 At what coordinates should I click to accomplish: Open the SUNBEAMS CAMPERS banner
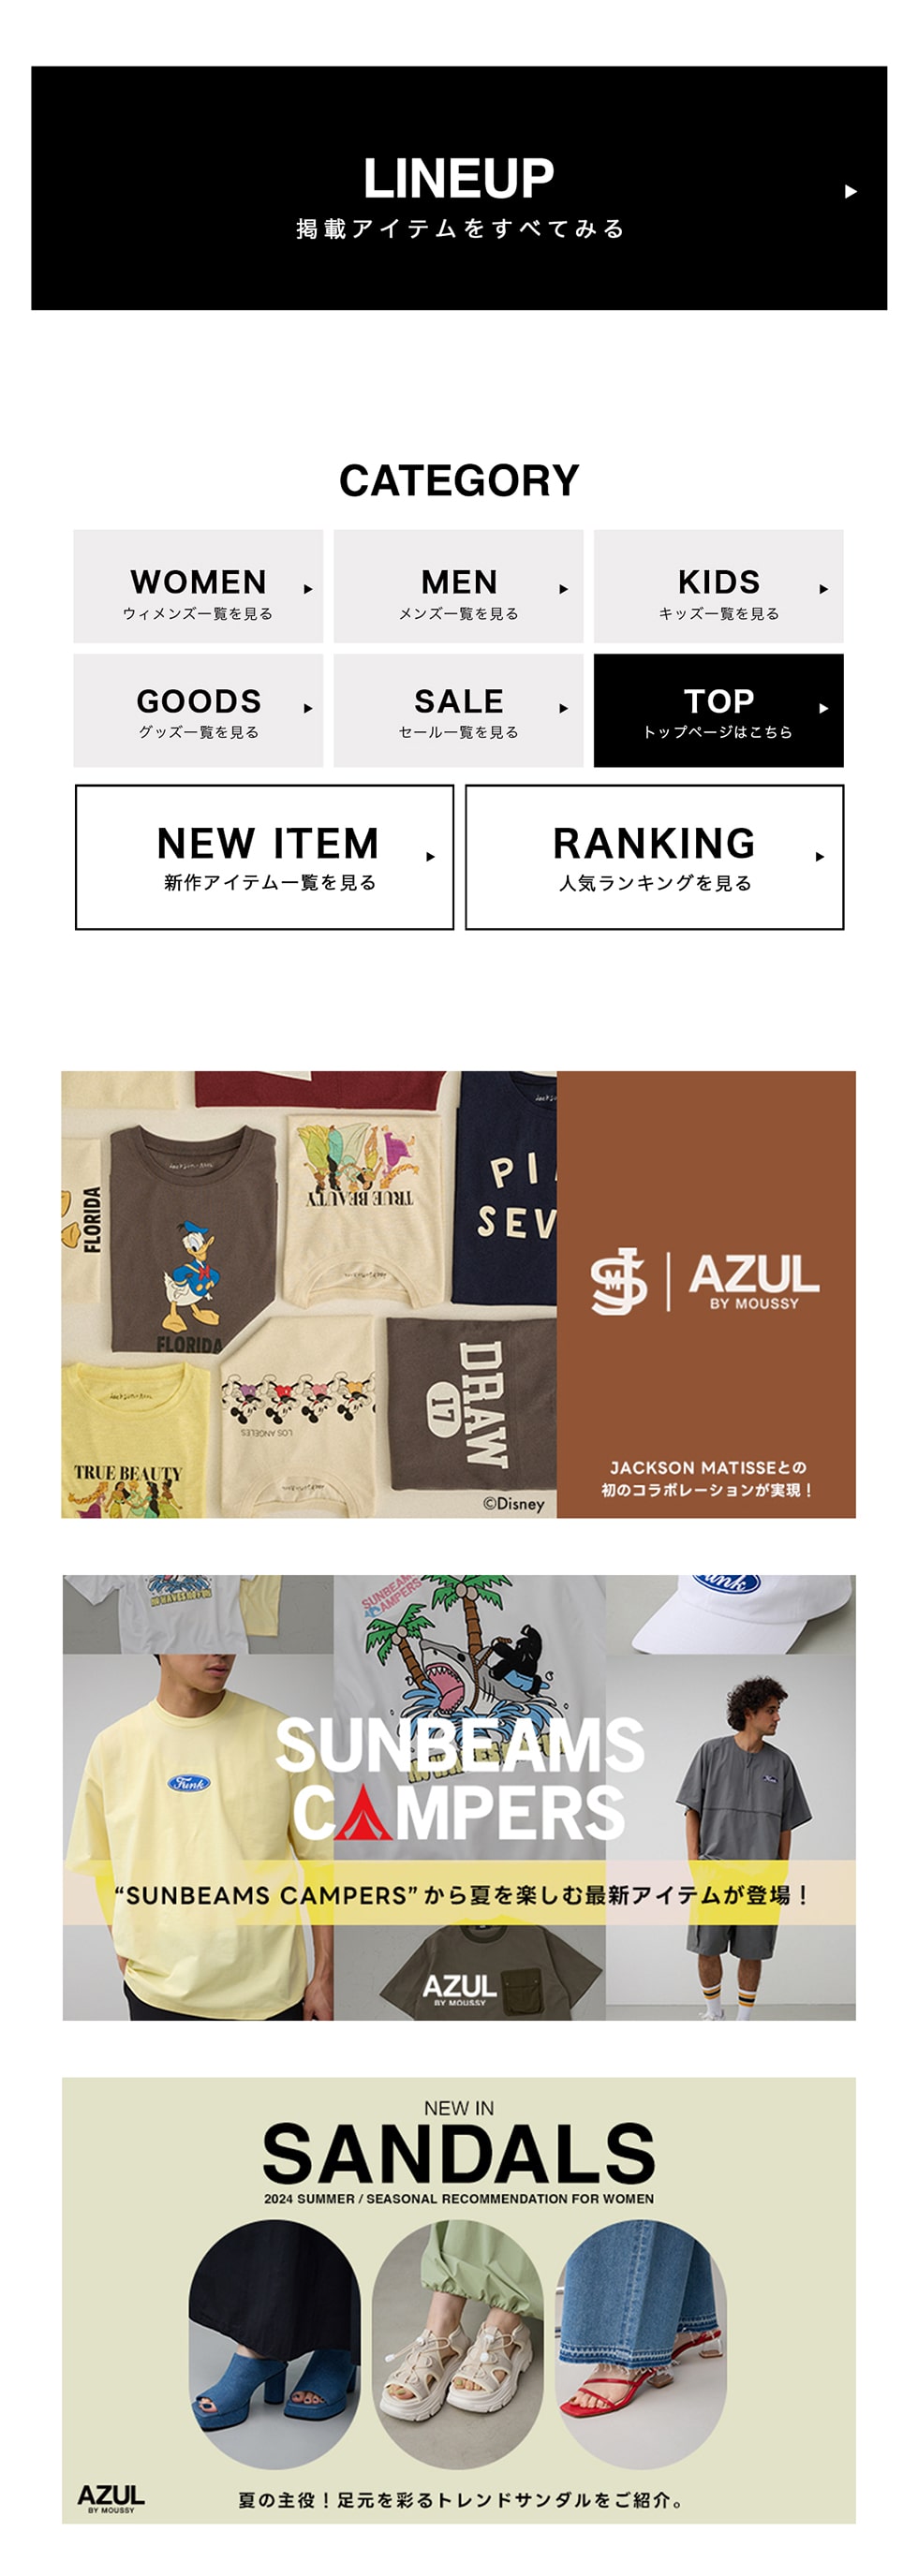tap(458, 1797)
